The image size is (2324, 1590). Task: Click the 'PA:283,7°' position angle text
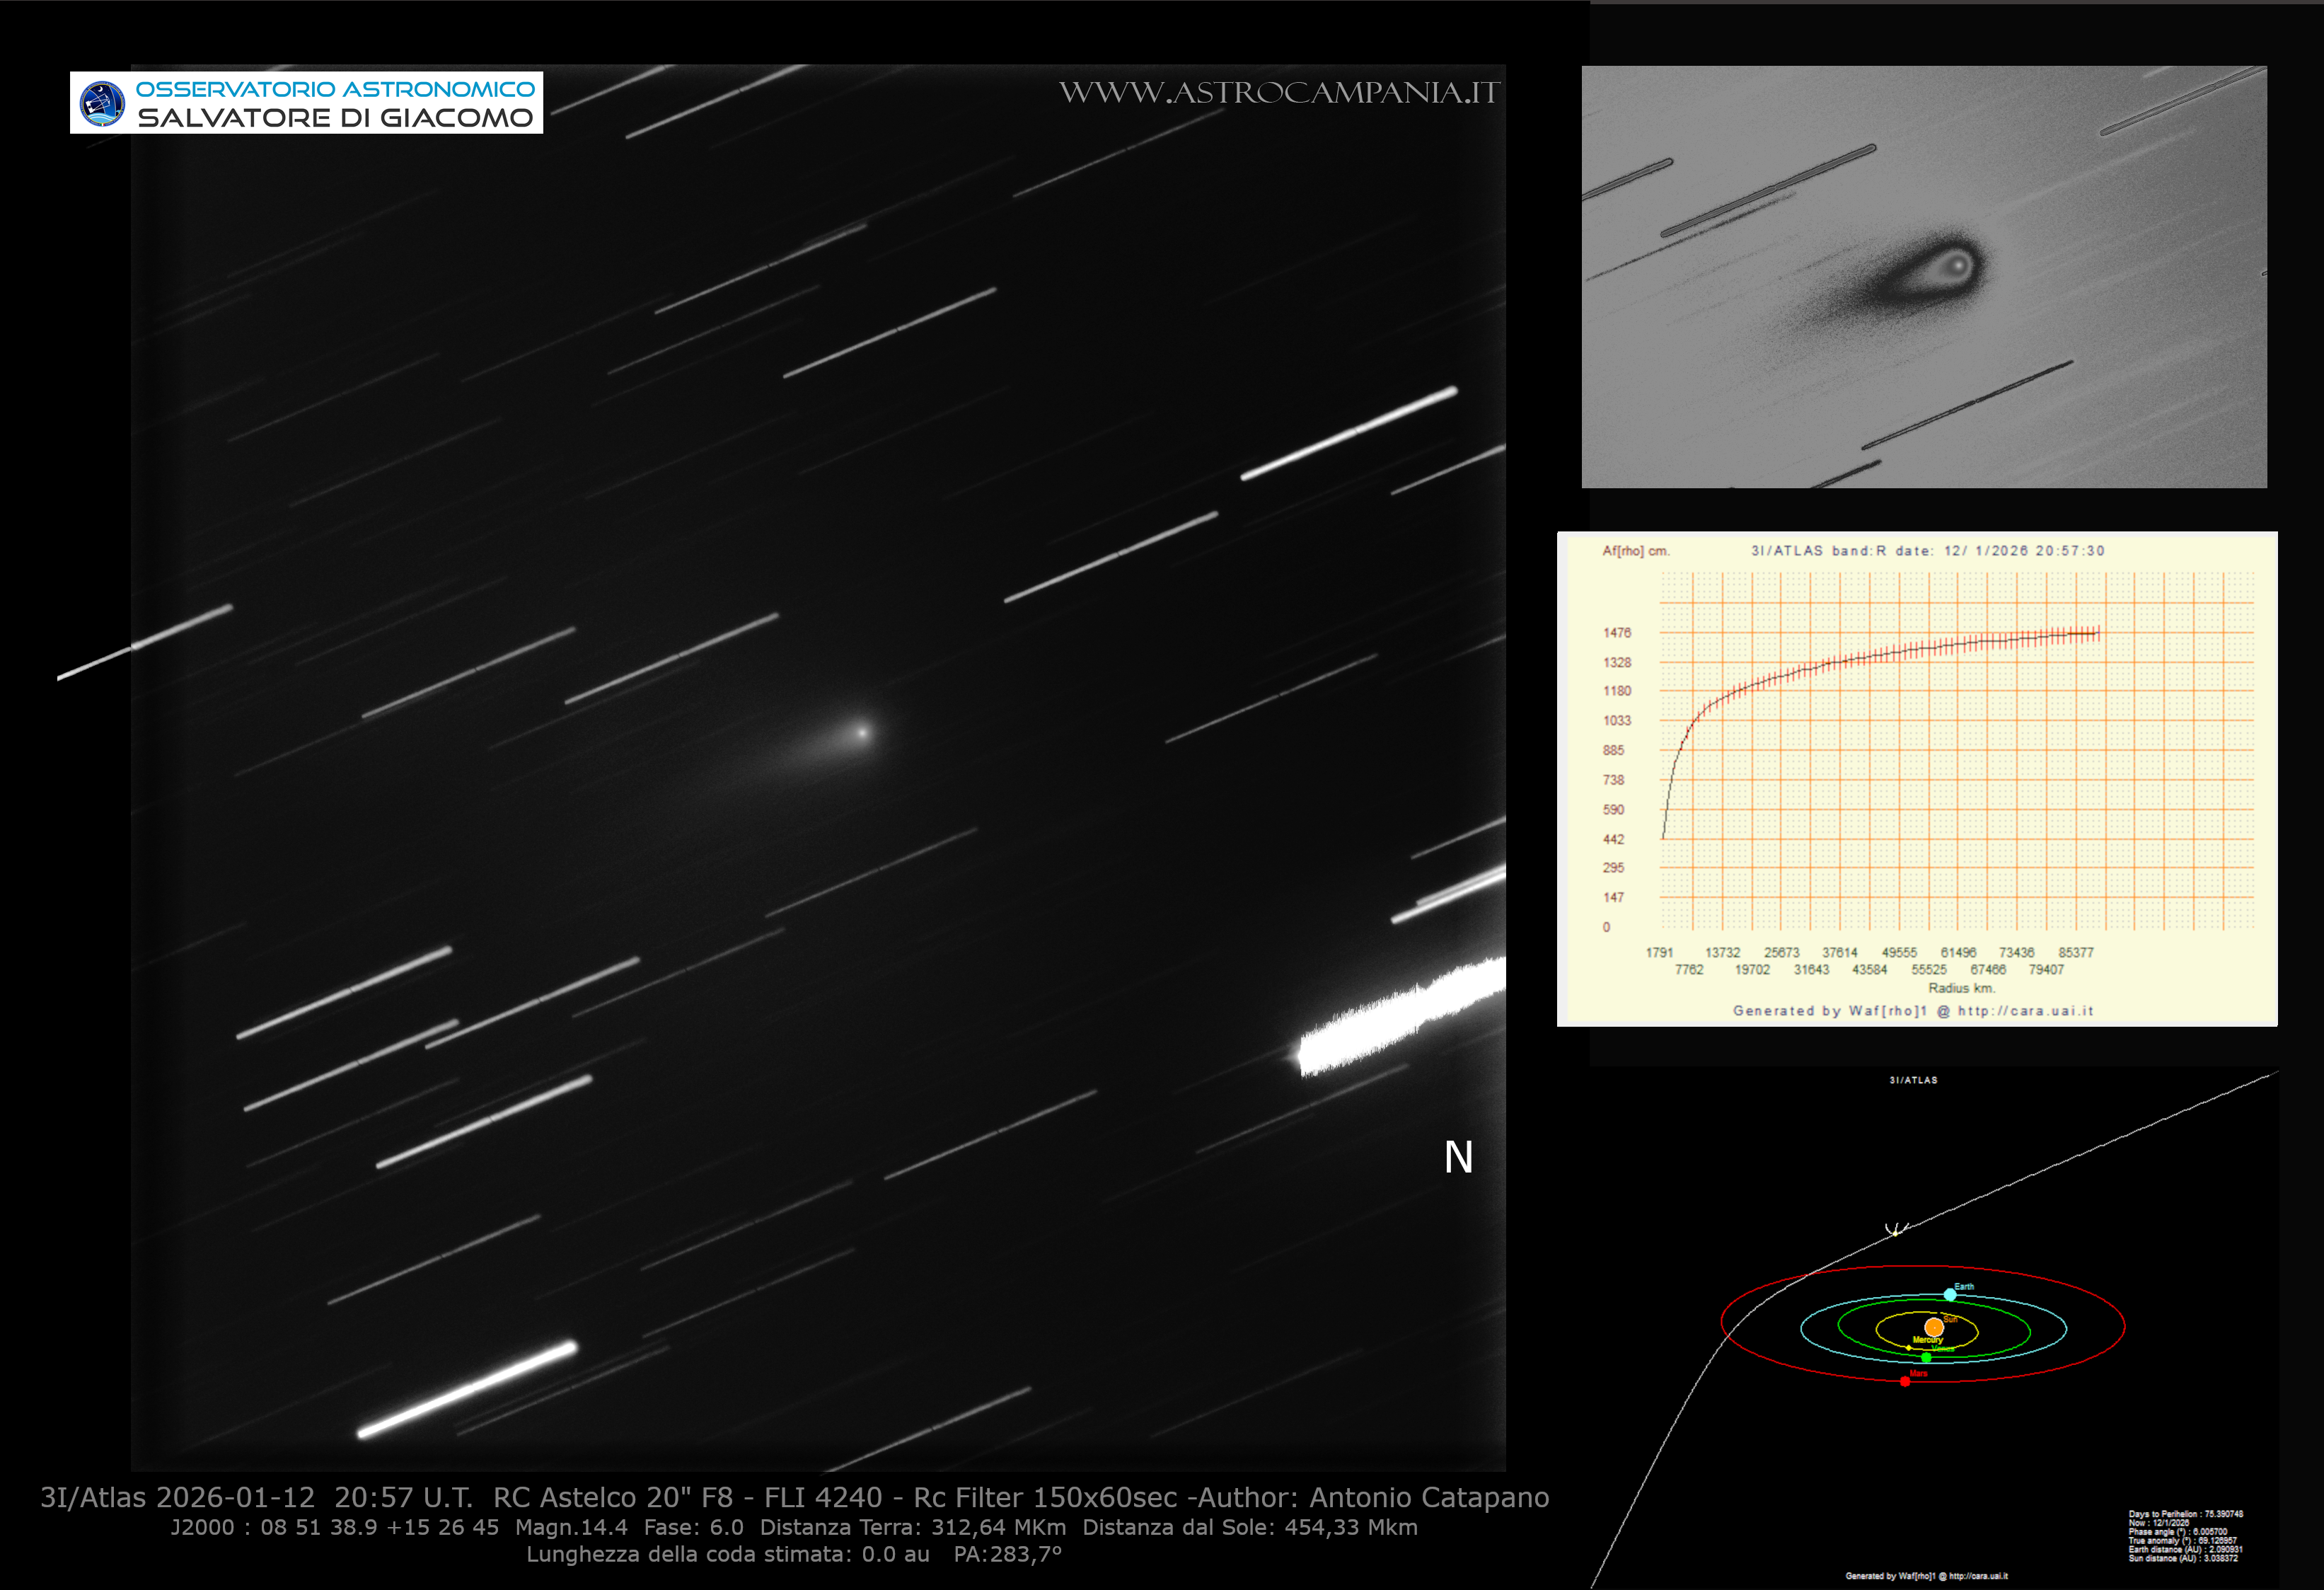[1008, 1554]
